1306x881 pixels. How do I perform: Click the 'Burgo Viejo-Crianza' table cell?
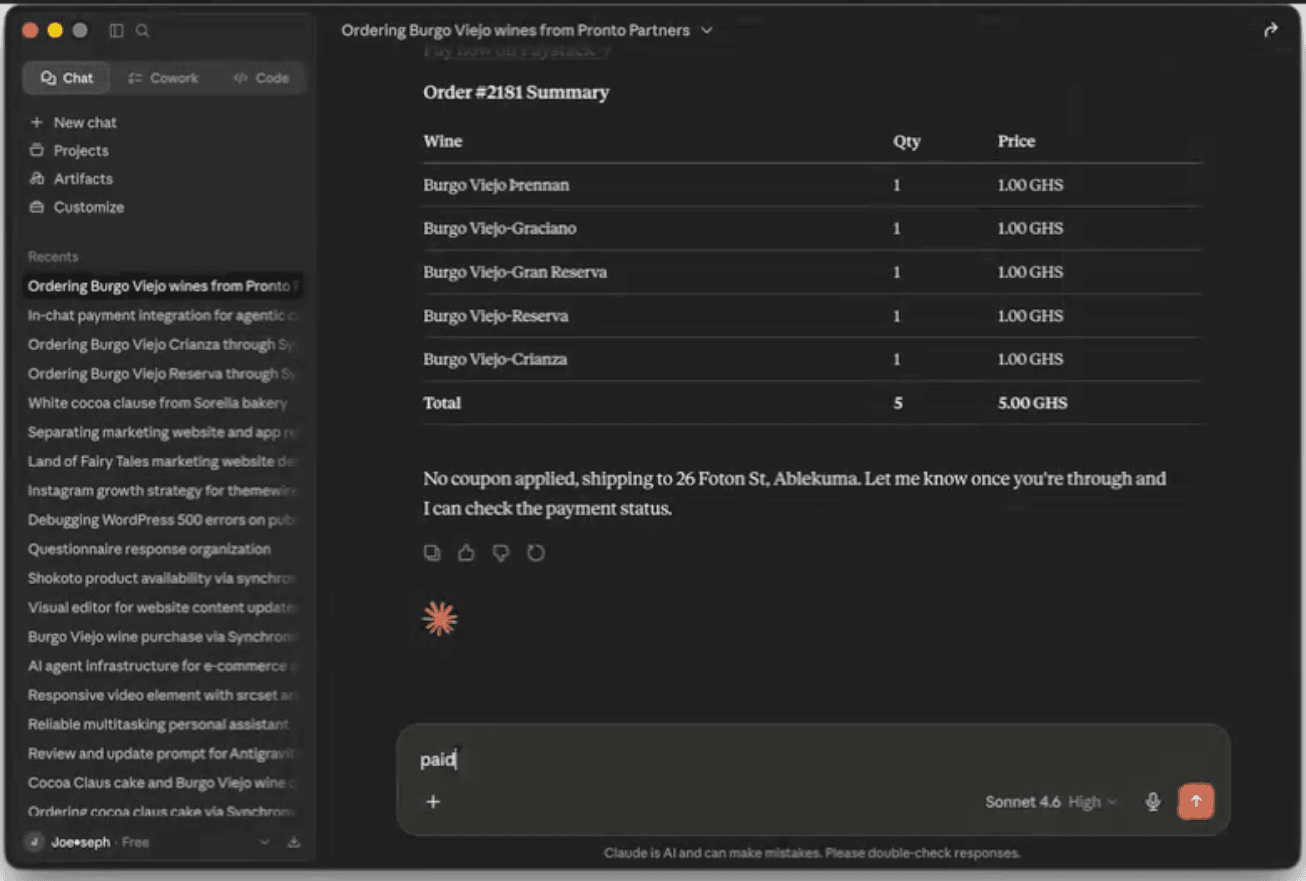click(x=495, y=359)
